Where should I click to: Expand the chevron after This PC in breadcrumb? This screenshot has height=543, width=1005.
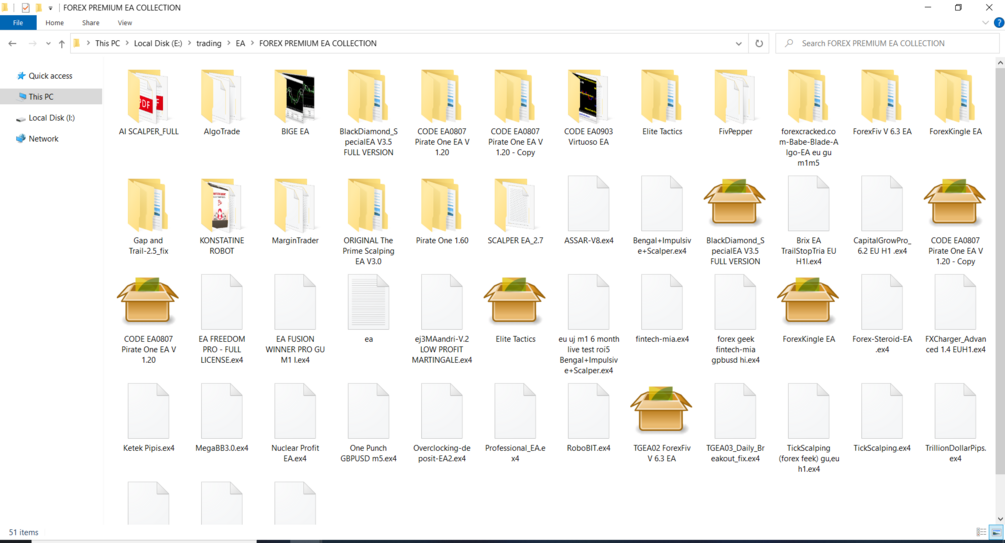pos(127,44)
